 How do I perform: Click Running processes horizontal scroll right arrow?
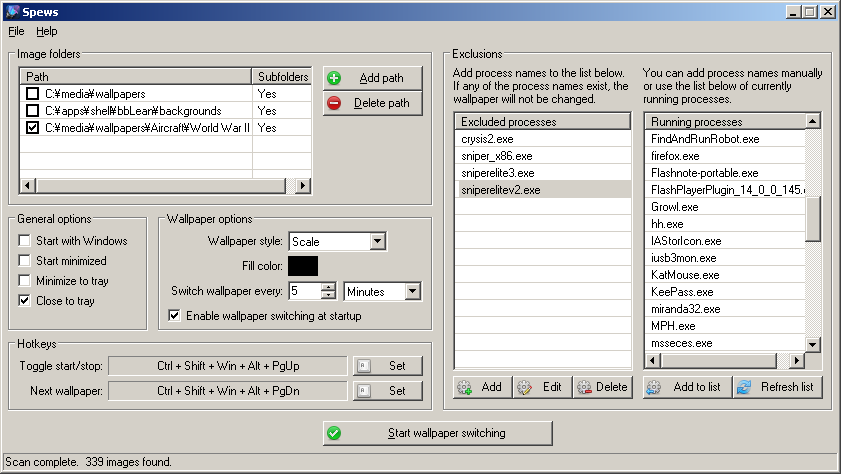pyautogui.click(x=797, y=360)
